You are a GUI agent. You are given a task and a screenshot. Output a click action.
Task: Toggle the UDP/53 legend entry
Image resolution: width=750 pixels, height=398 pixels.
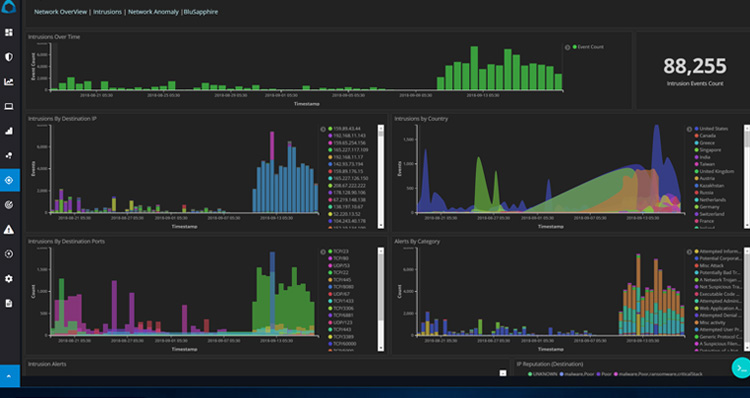(339, 265)
